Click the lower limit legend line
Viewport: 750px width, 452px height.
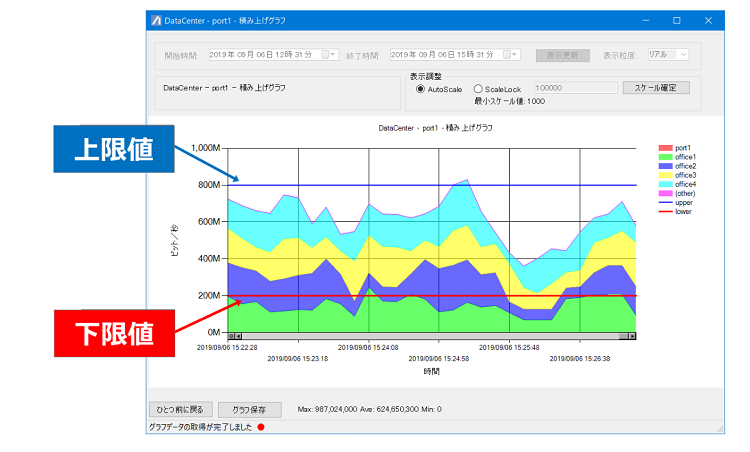[665, 211]
